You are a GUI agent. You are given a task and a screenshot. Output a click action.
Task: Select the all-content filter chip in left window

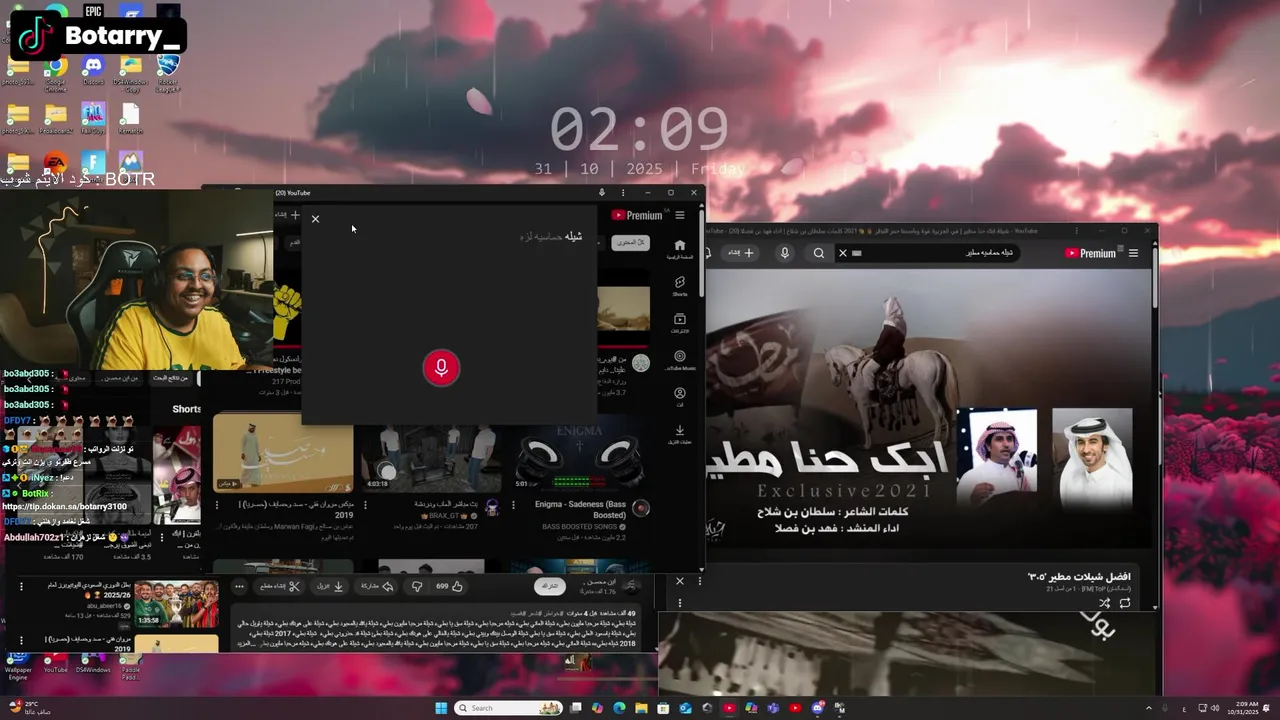click(630, 243)
